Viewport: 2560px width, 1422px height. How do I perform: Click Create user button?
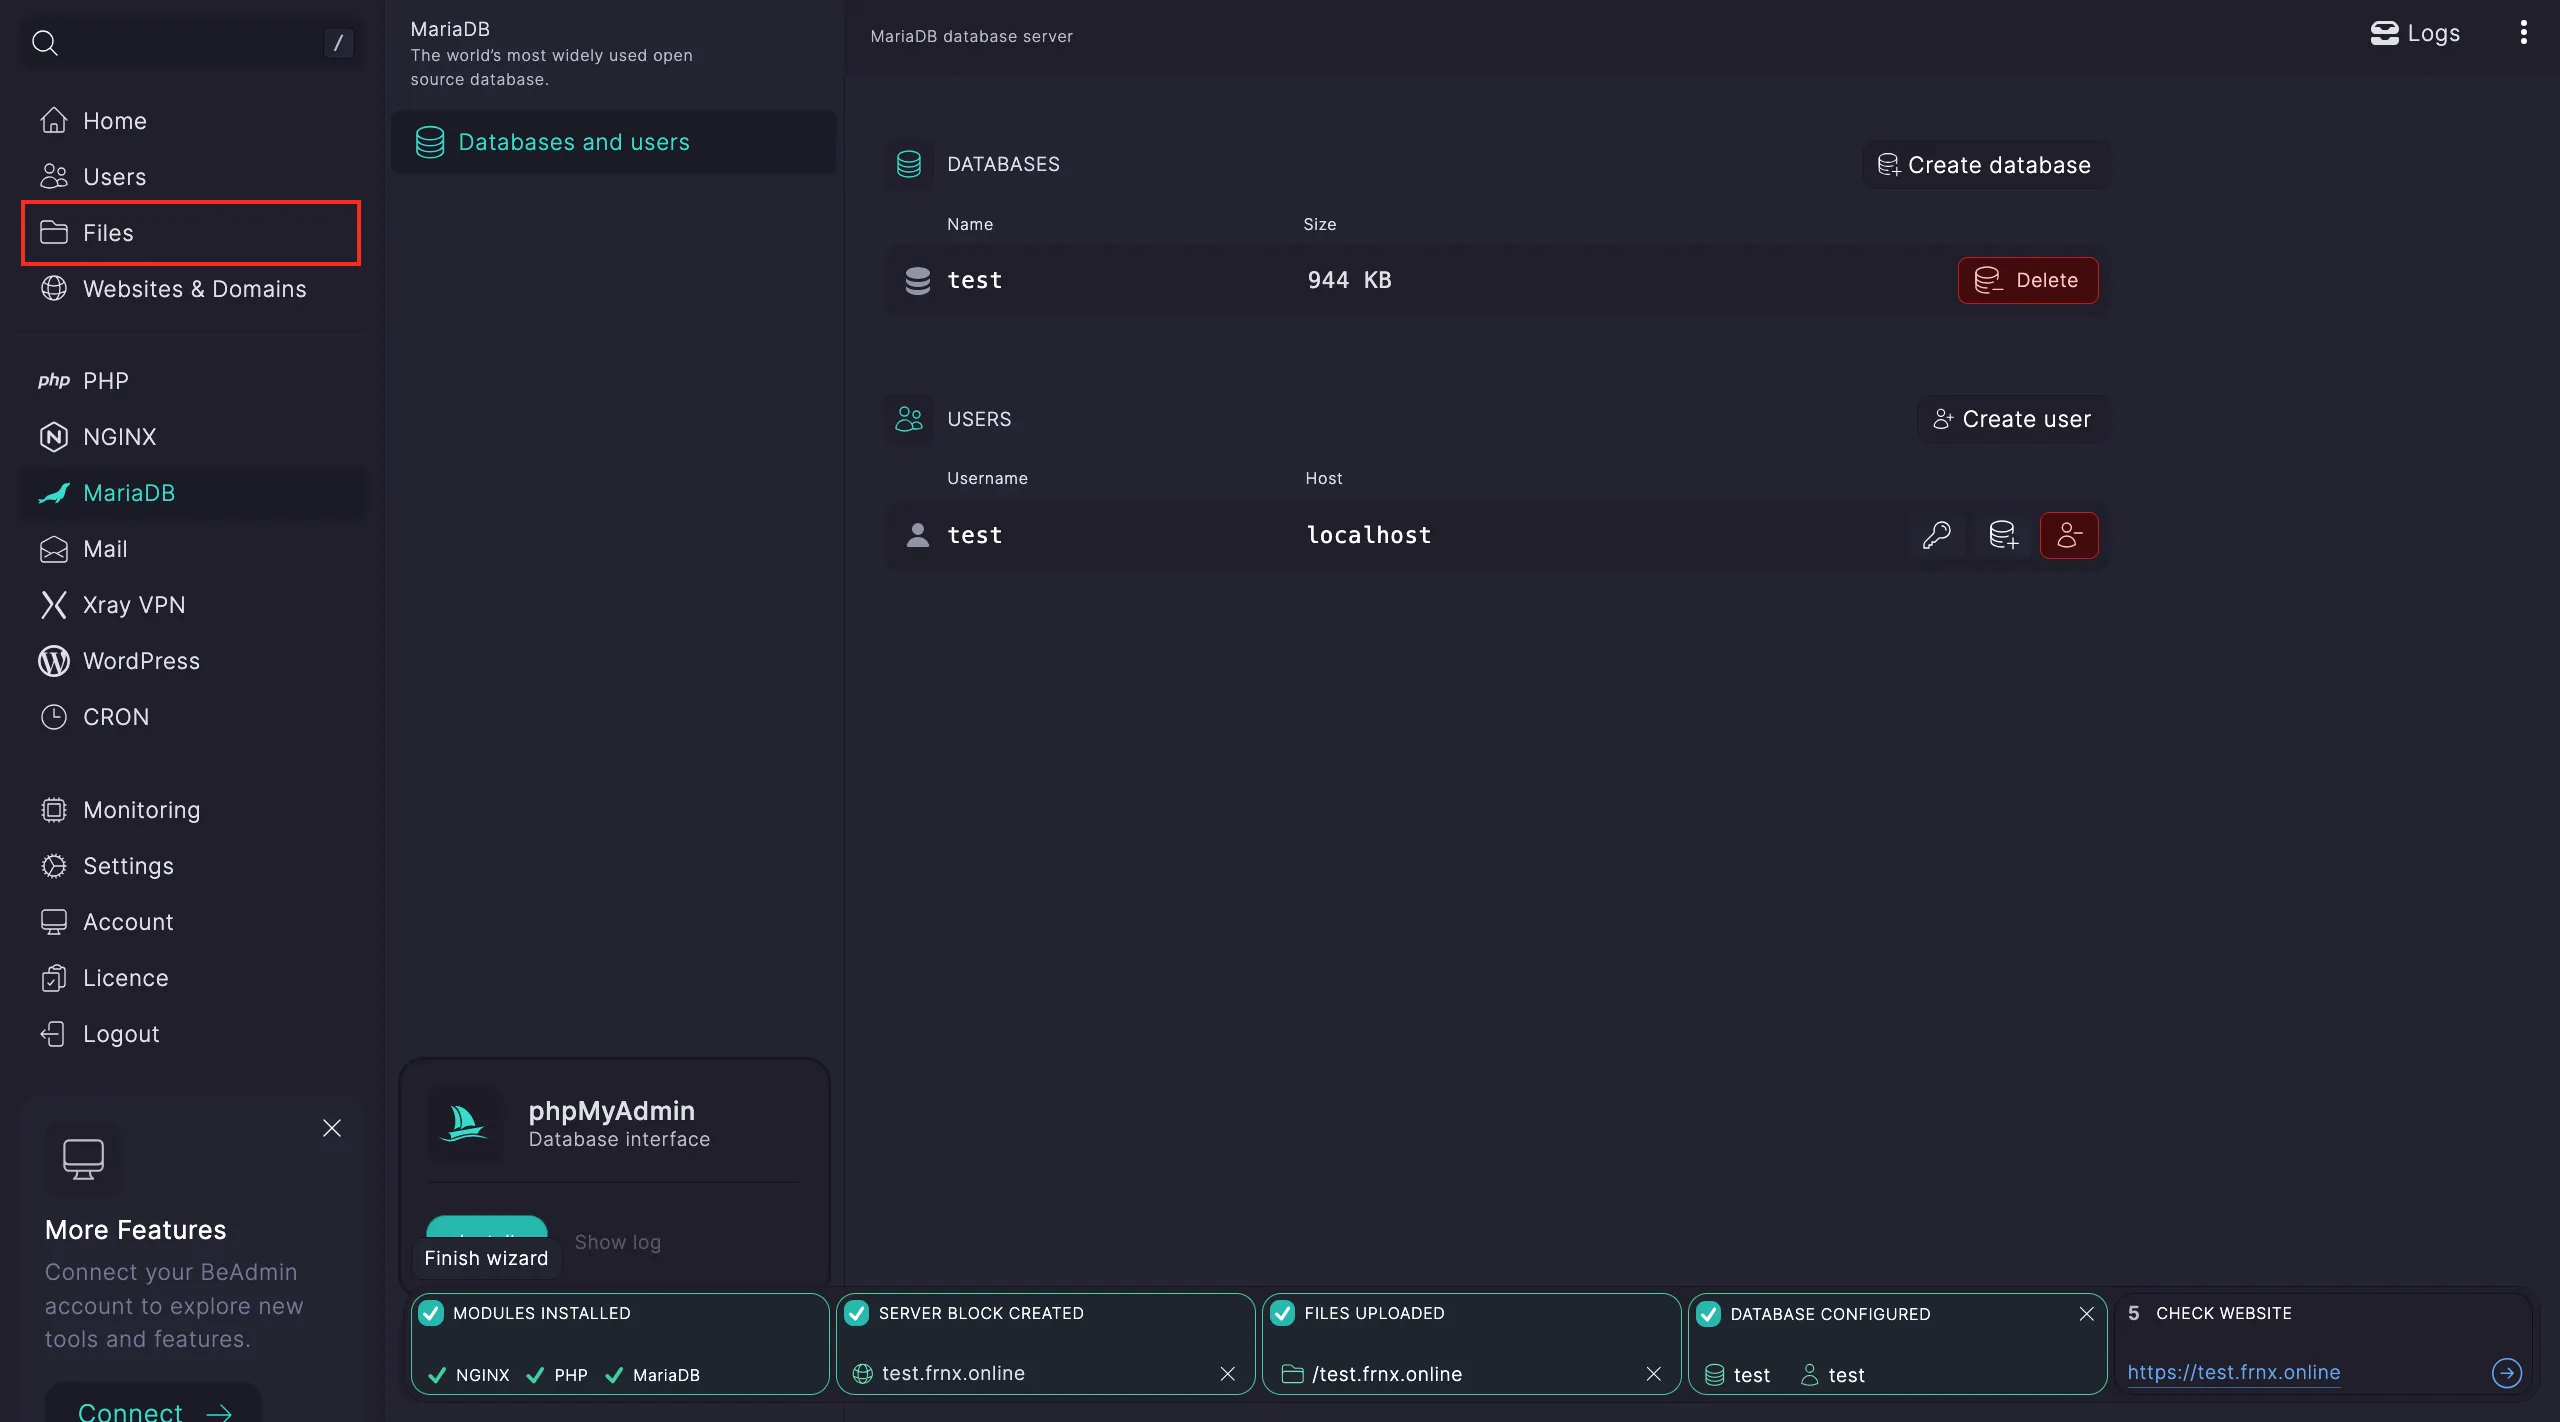(2013, 419)
